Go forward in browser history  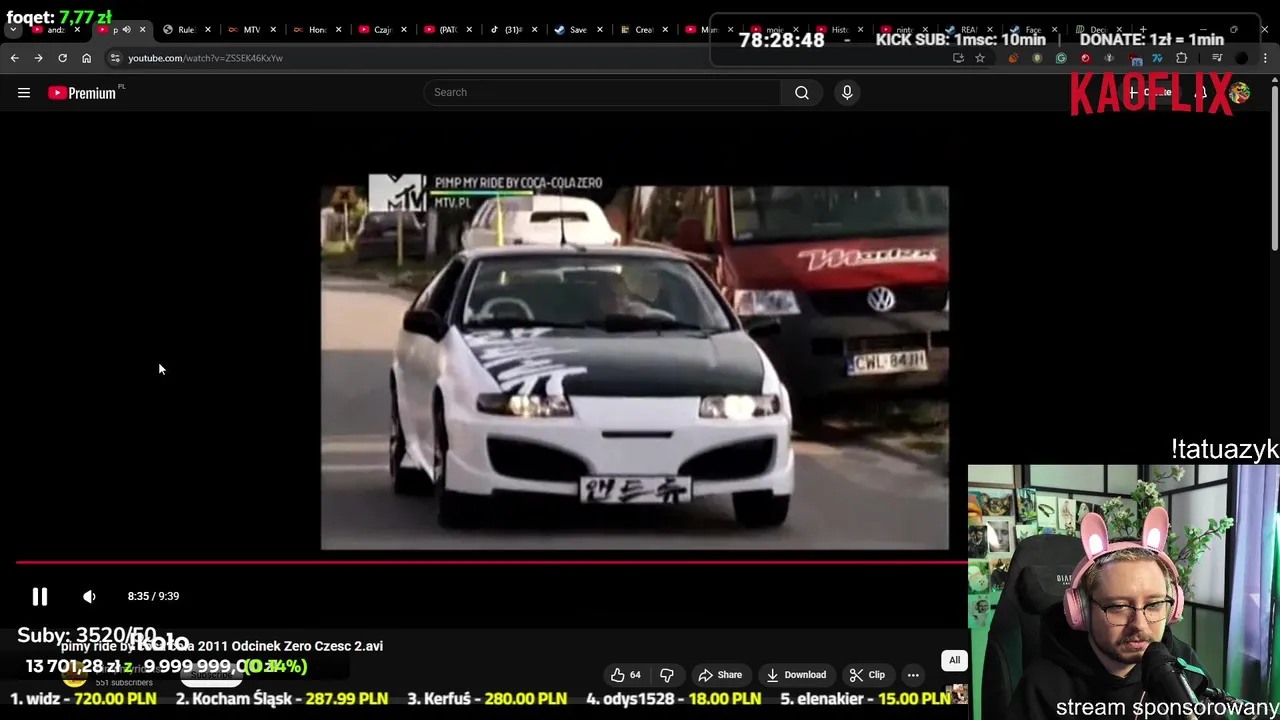(x=38, y=58)
